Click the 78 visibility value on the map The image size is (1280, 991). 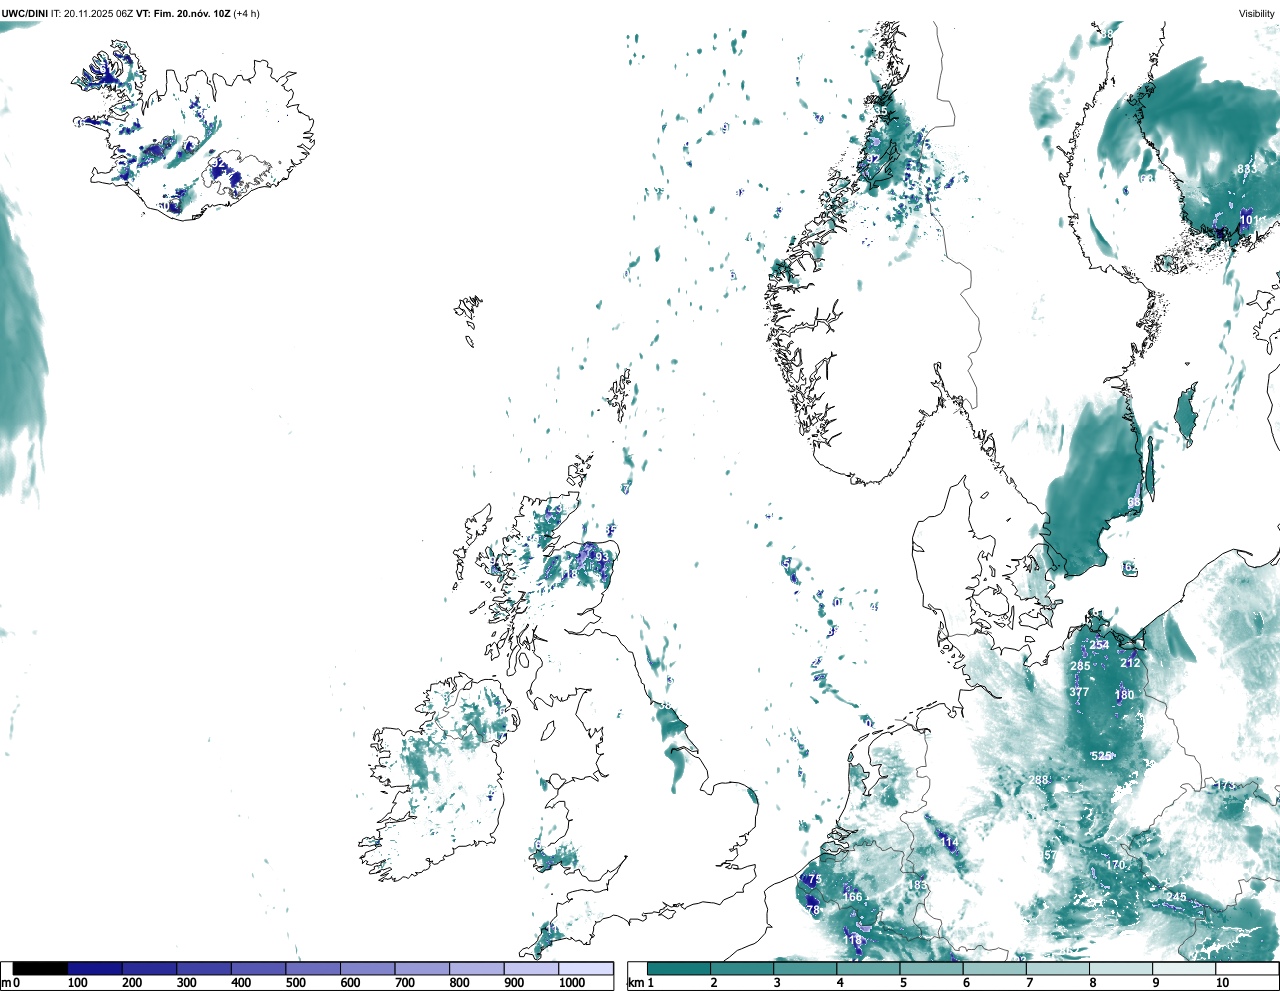(x=813, y=910)
